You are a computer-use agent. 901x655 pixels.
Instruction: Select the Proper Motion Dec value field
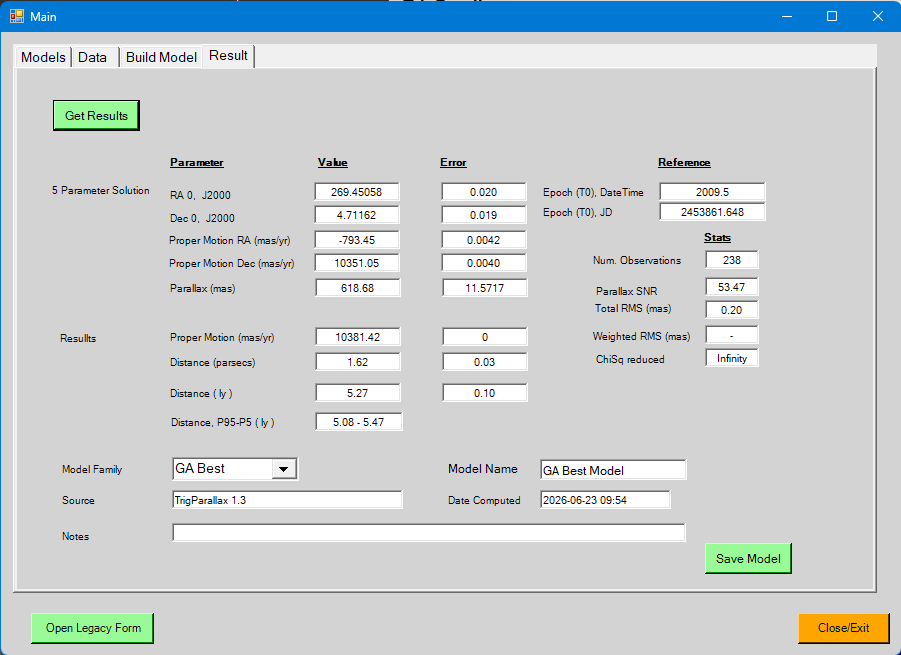[357, 263]
